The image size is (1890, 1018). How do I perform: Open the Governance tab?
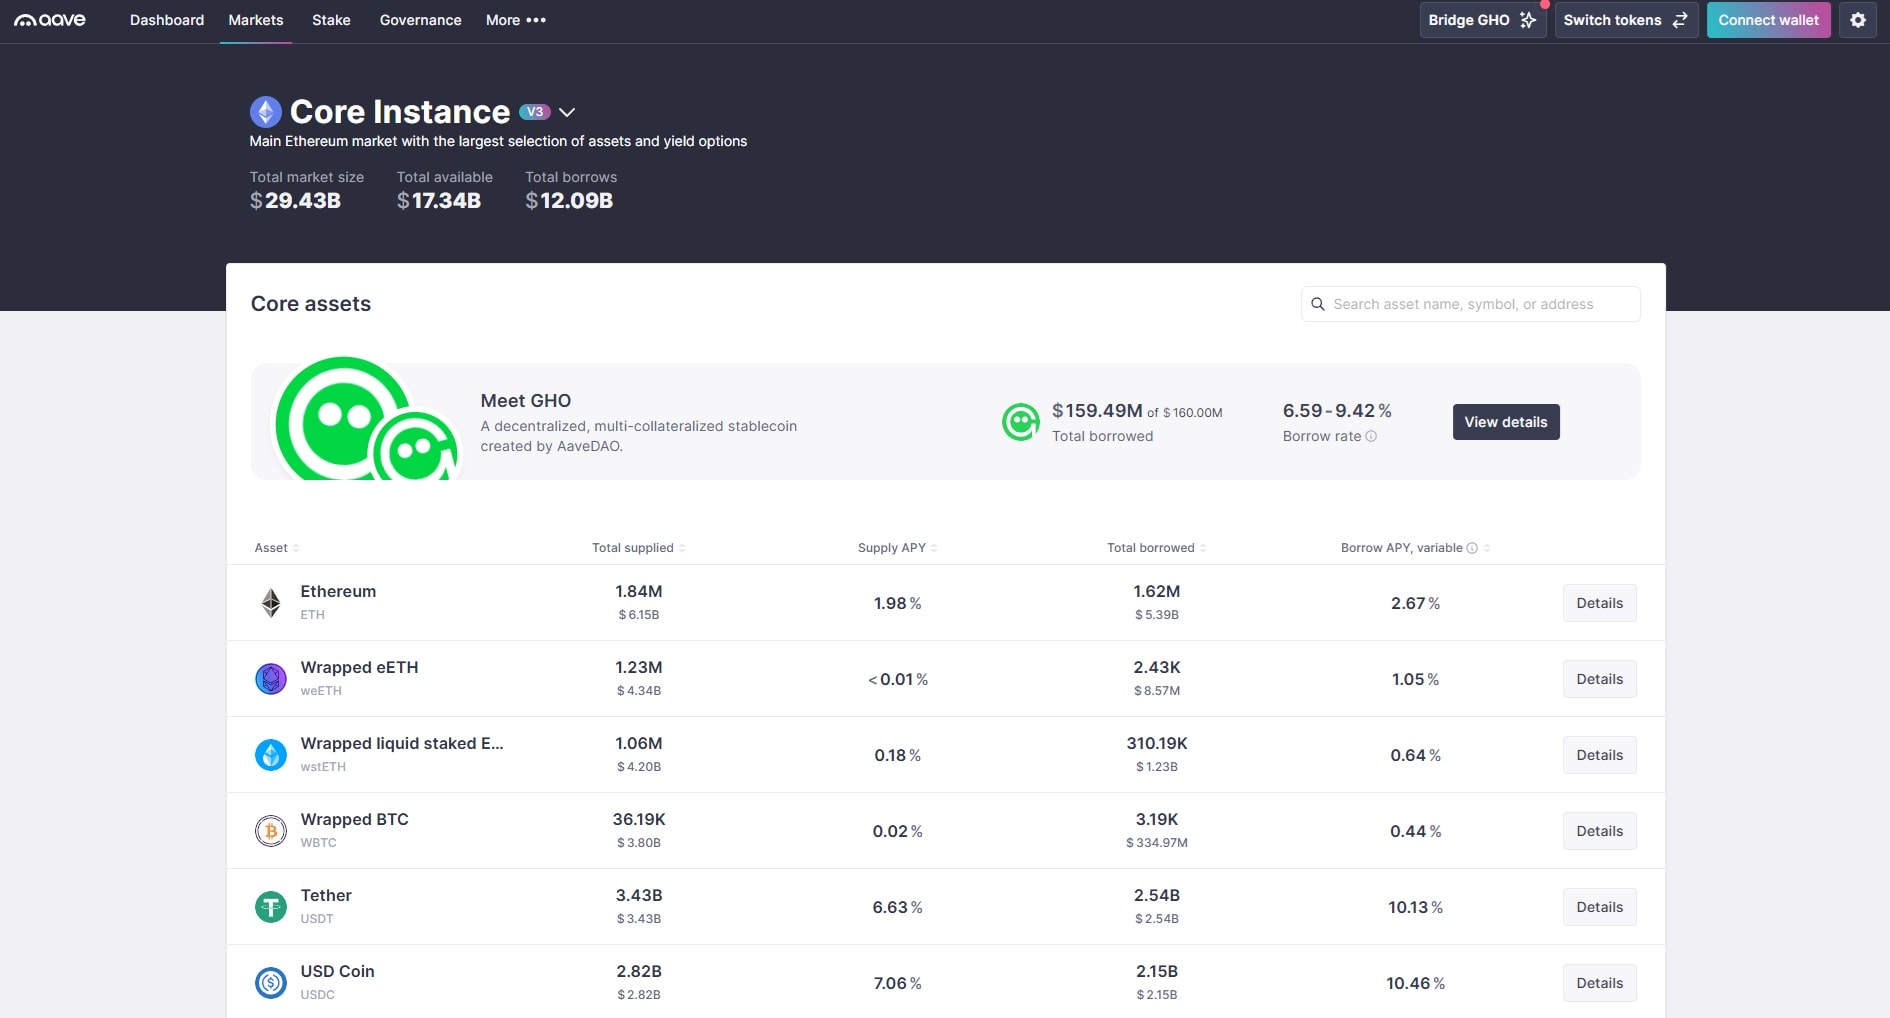click(x=420, y=20)
